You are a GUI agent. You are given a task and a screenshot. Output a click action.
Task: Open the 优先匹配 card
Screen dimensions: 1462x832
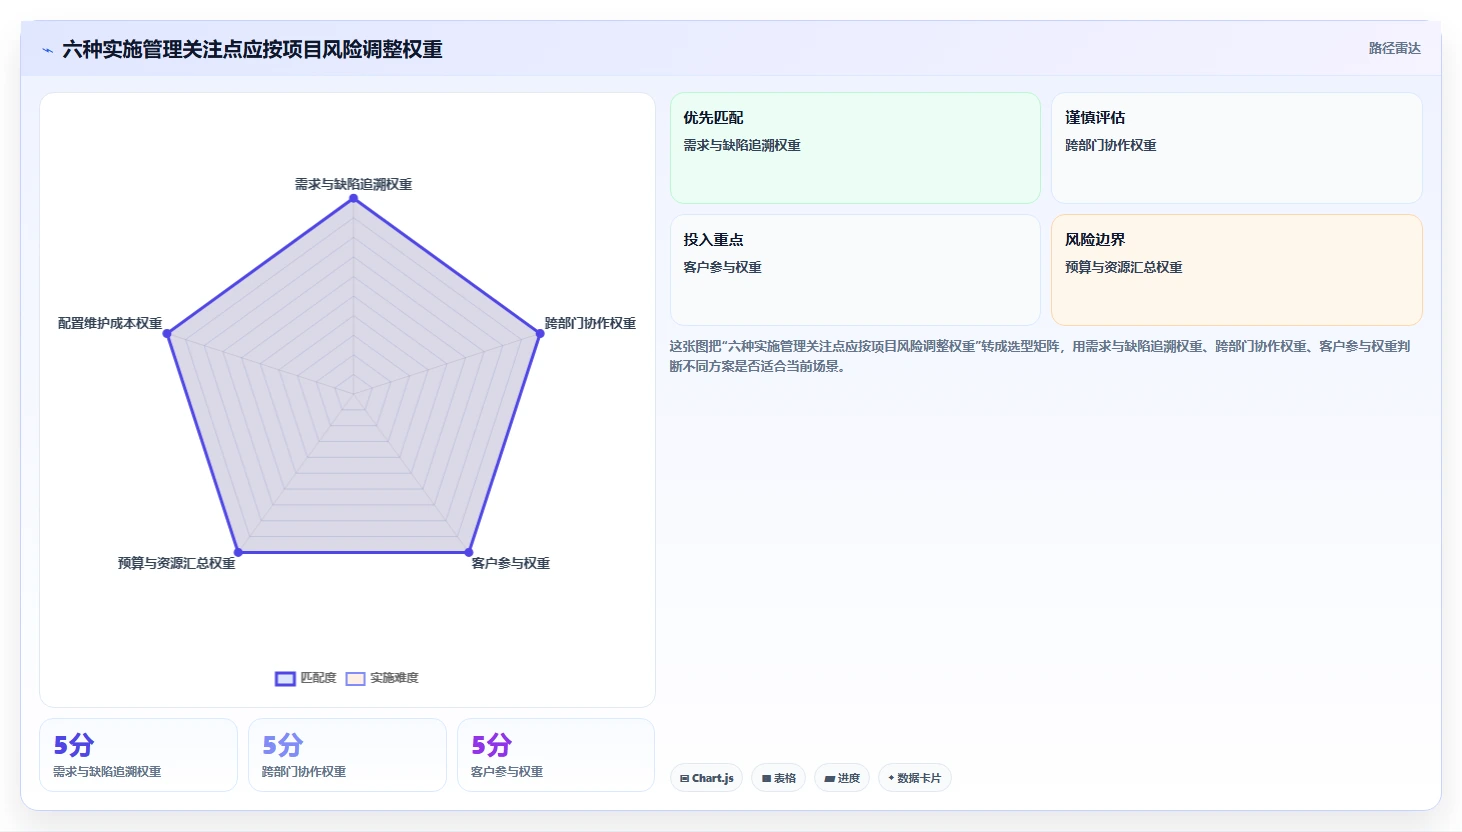855,148
